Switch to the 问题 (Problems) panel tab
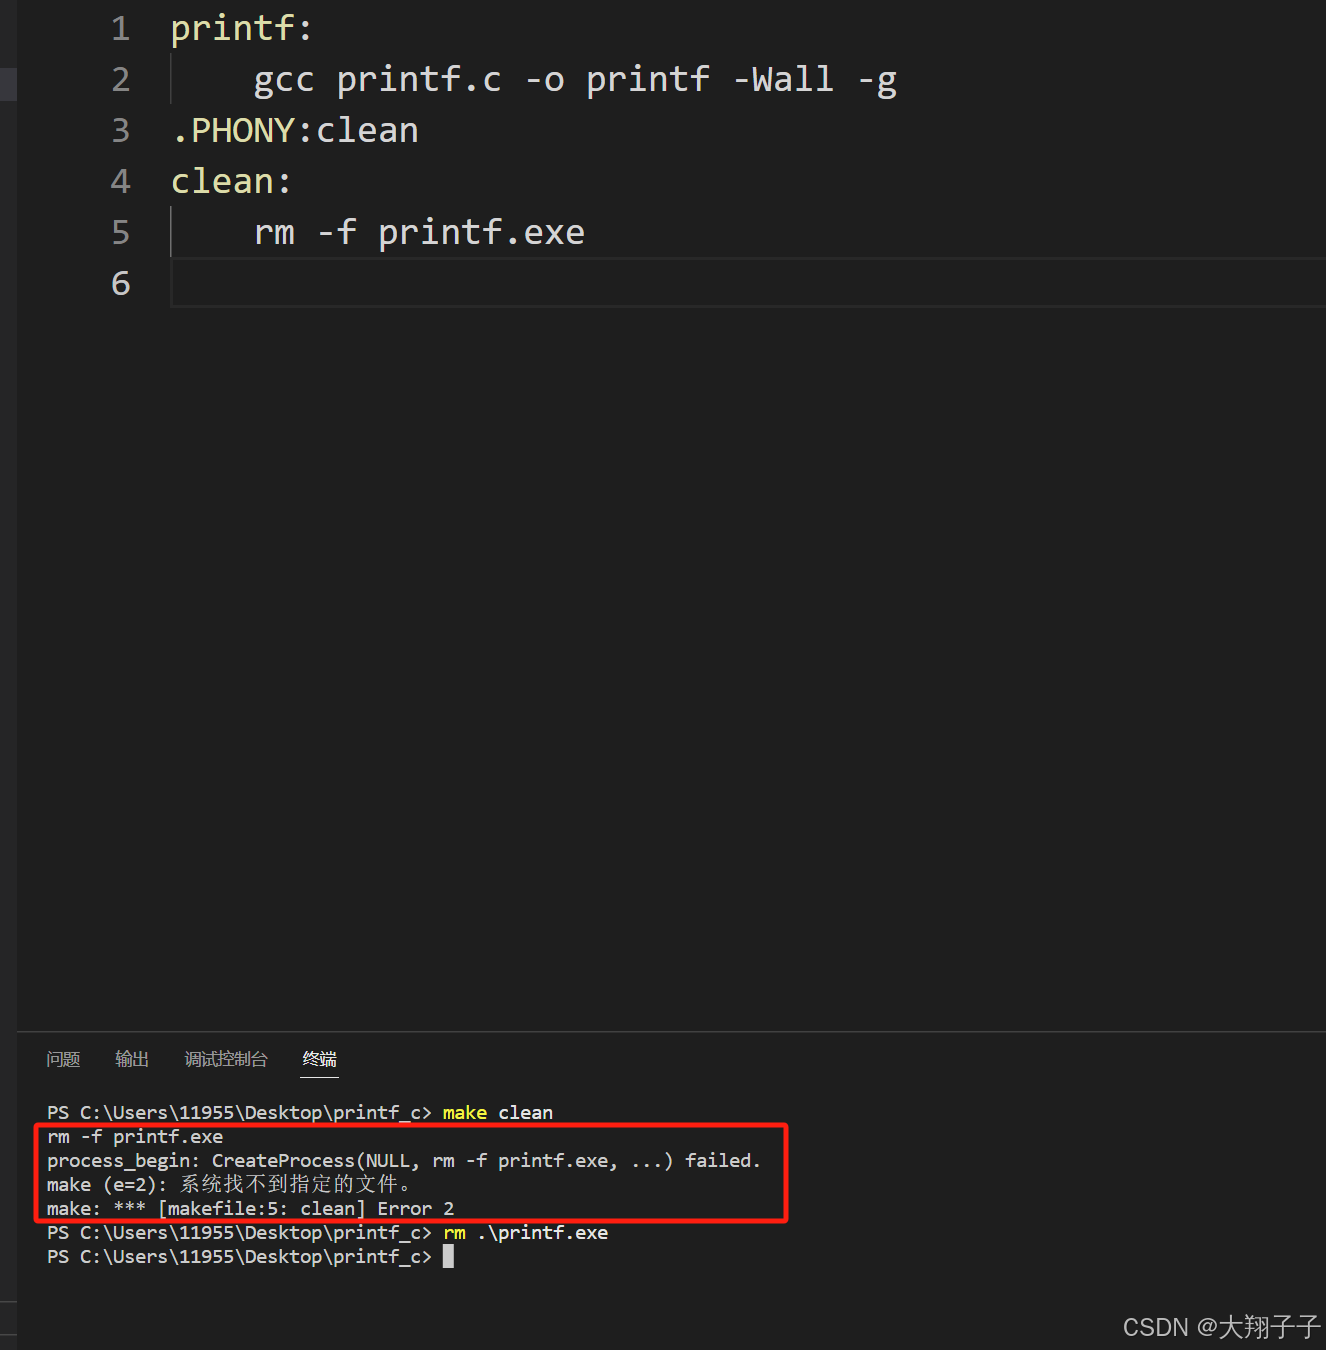The image size is (1326, 1350). click(62, 1059)
